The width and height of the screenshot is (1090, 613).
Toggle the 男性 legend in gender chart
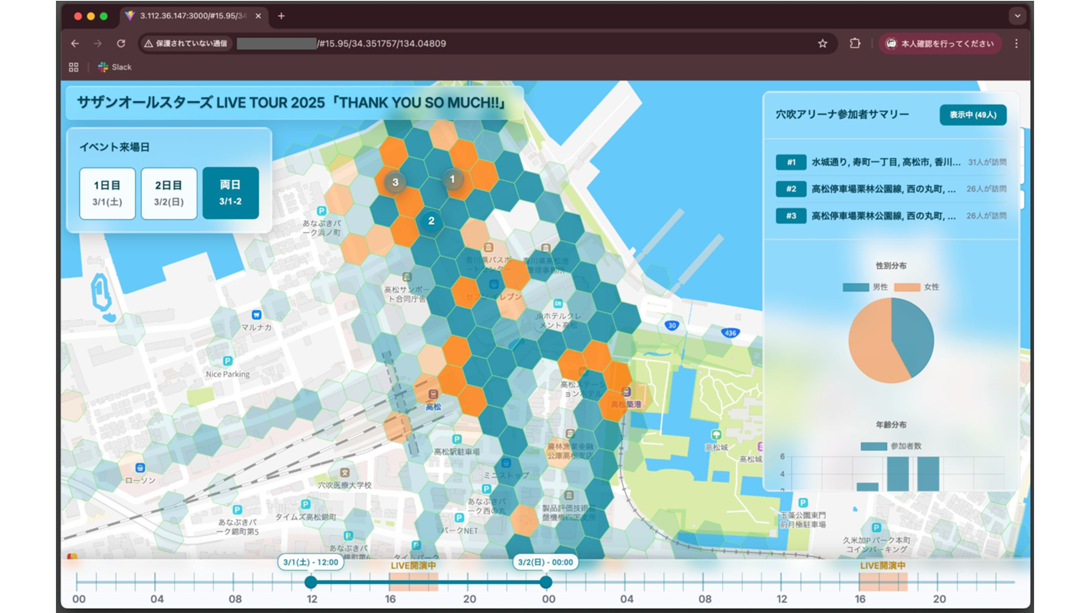pyautogui.click(x=869, y=287)
